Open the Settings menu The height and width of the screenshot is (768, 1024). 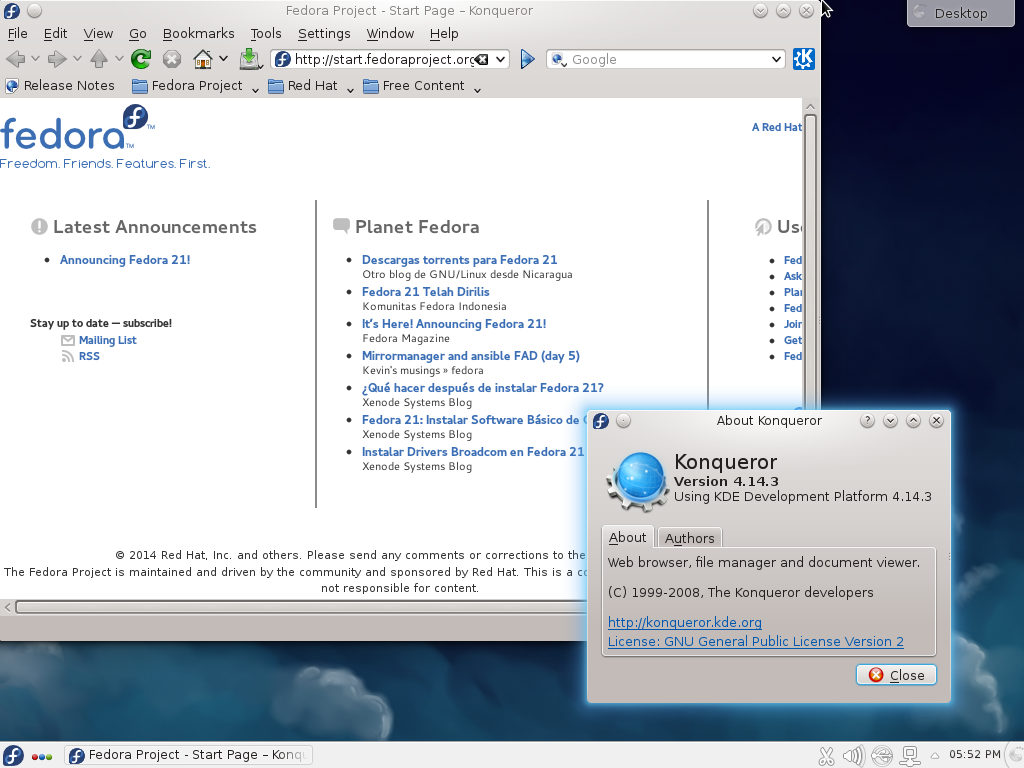324,34
